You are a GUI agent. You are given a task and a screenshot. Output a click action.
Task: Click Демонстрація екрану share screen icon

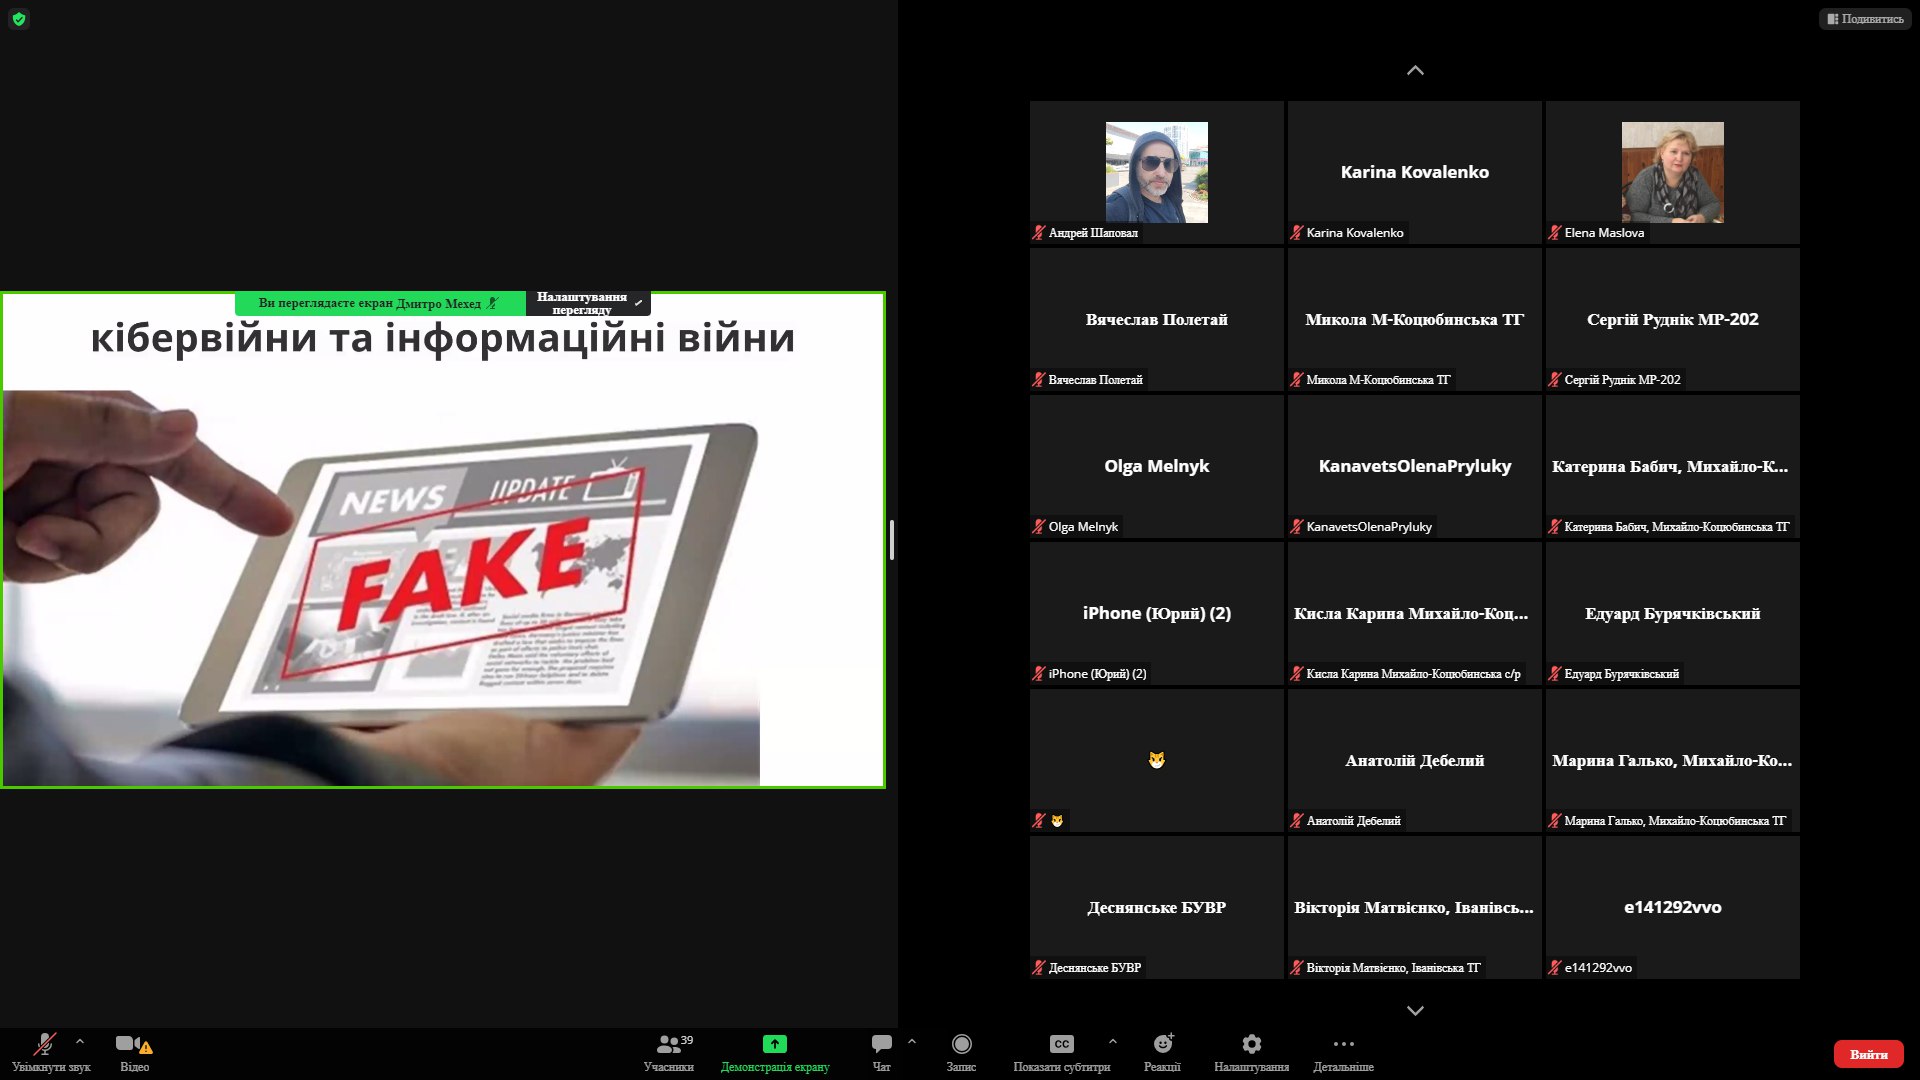(774, 1045)
